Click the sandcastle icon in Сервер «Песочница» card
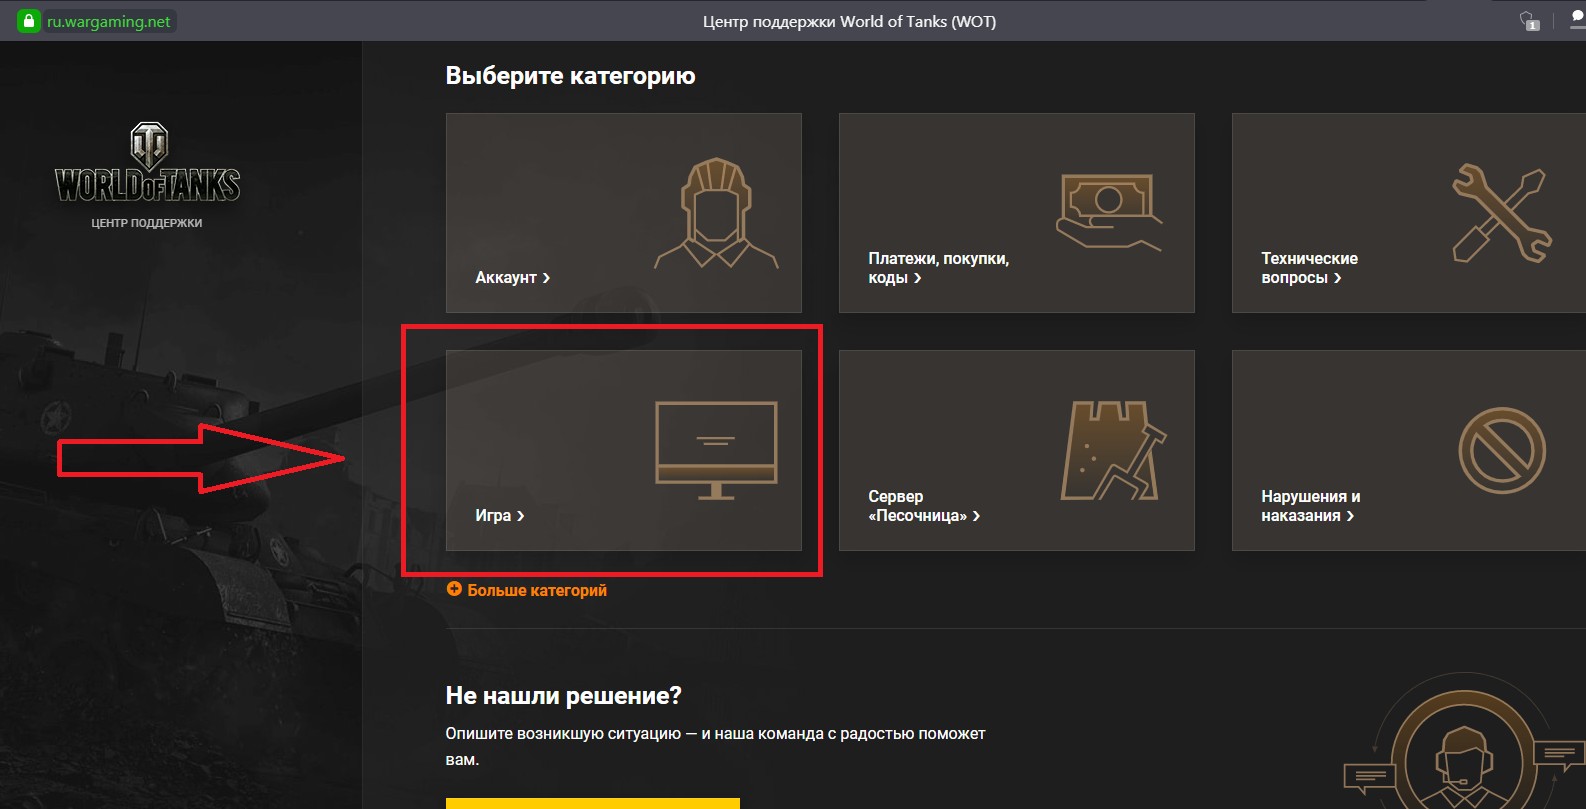Image resolution: width=1586 pixels, height=809 pixels. click(1114, 450)
